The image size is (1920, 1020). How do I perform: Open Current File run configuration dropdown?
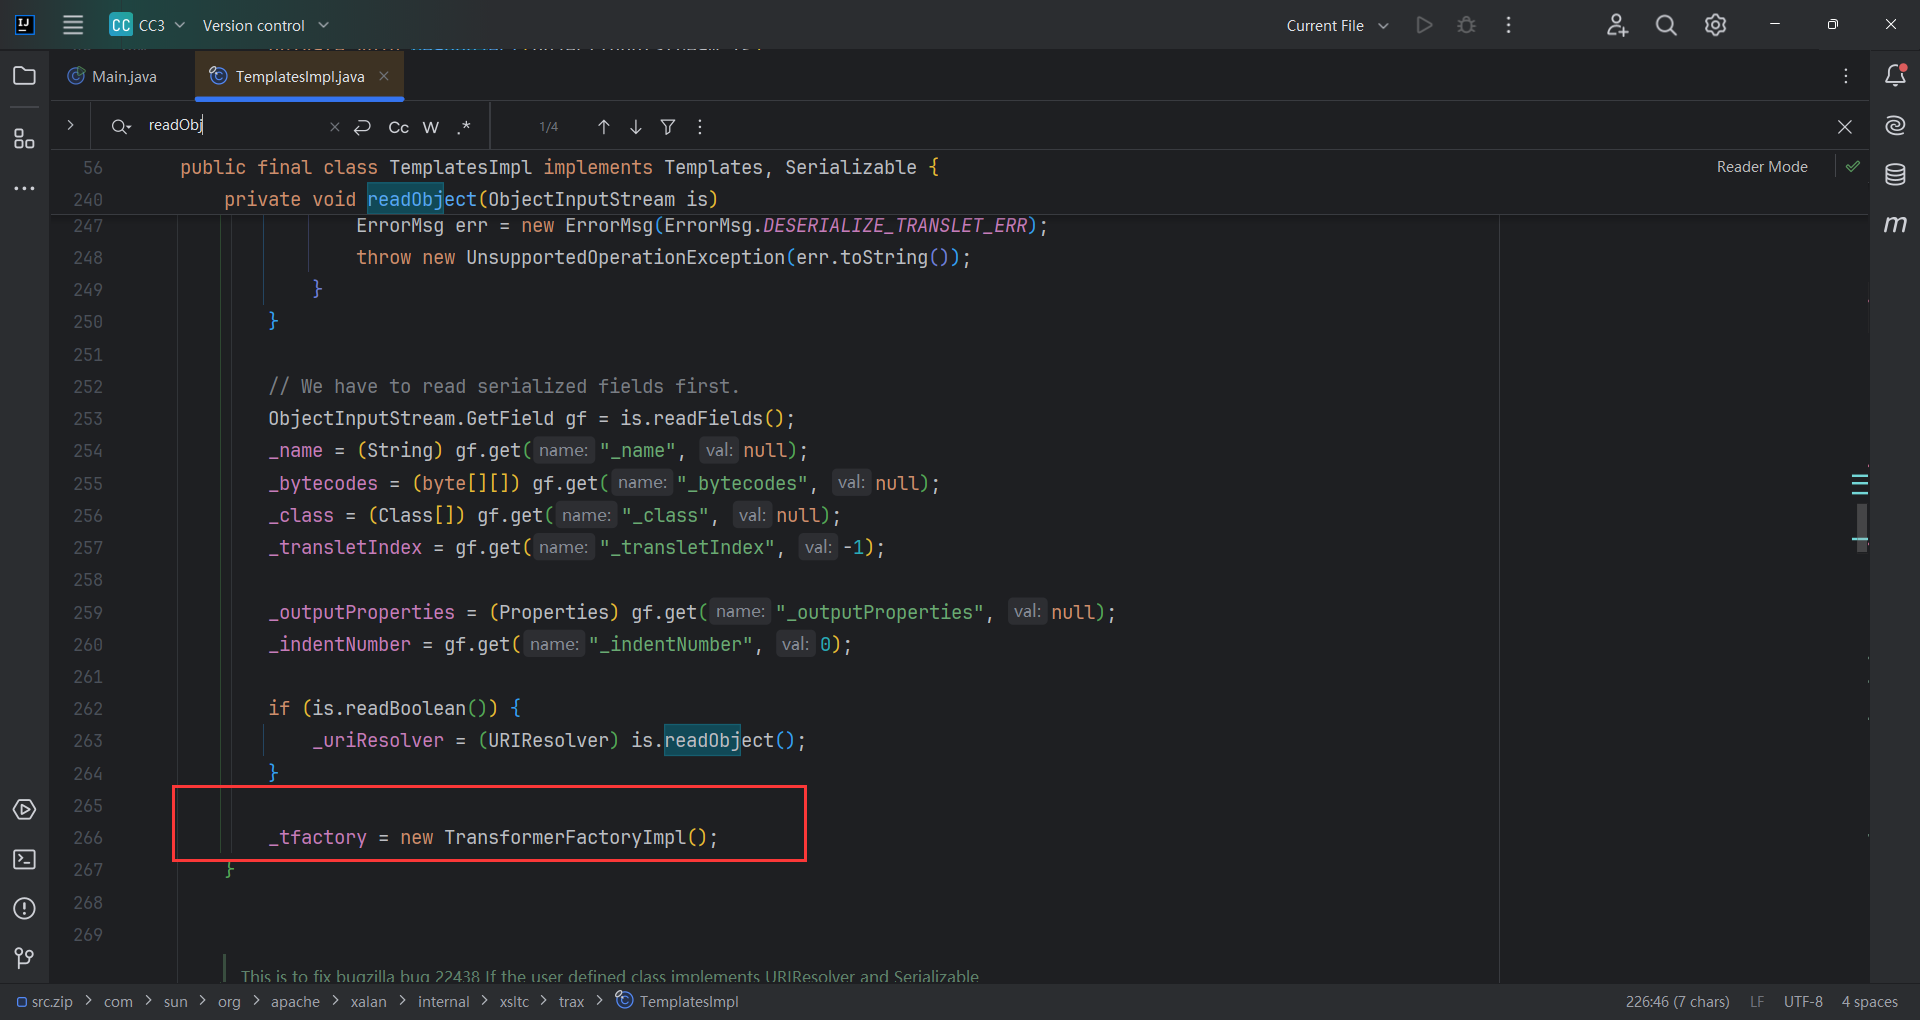pos(1337,25)
